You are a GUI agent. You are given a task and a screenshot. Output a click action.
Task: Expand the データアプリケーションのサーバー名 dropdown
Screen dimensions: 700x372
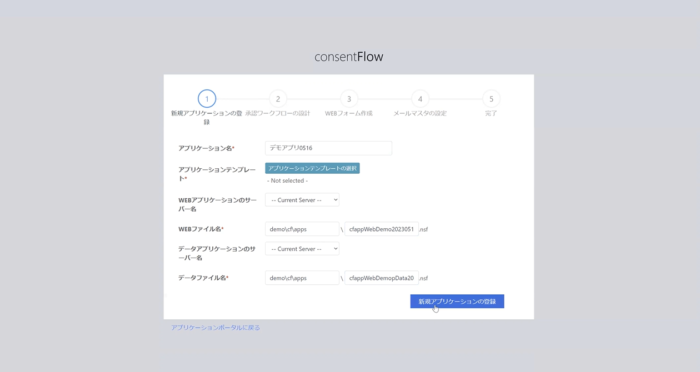[302, 249]
